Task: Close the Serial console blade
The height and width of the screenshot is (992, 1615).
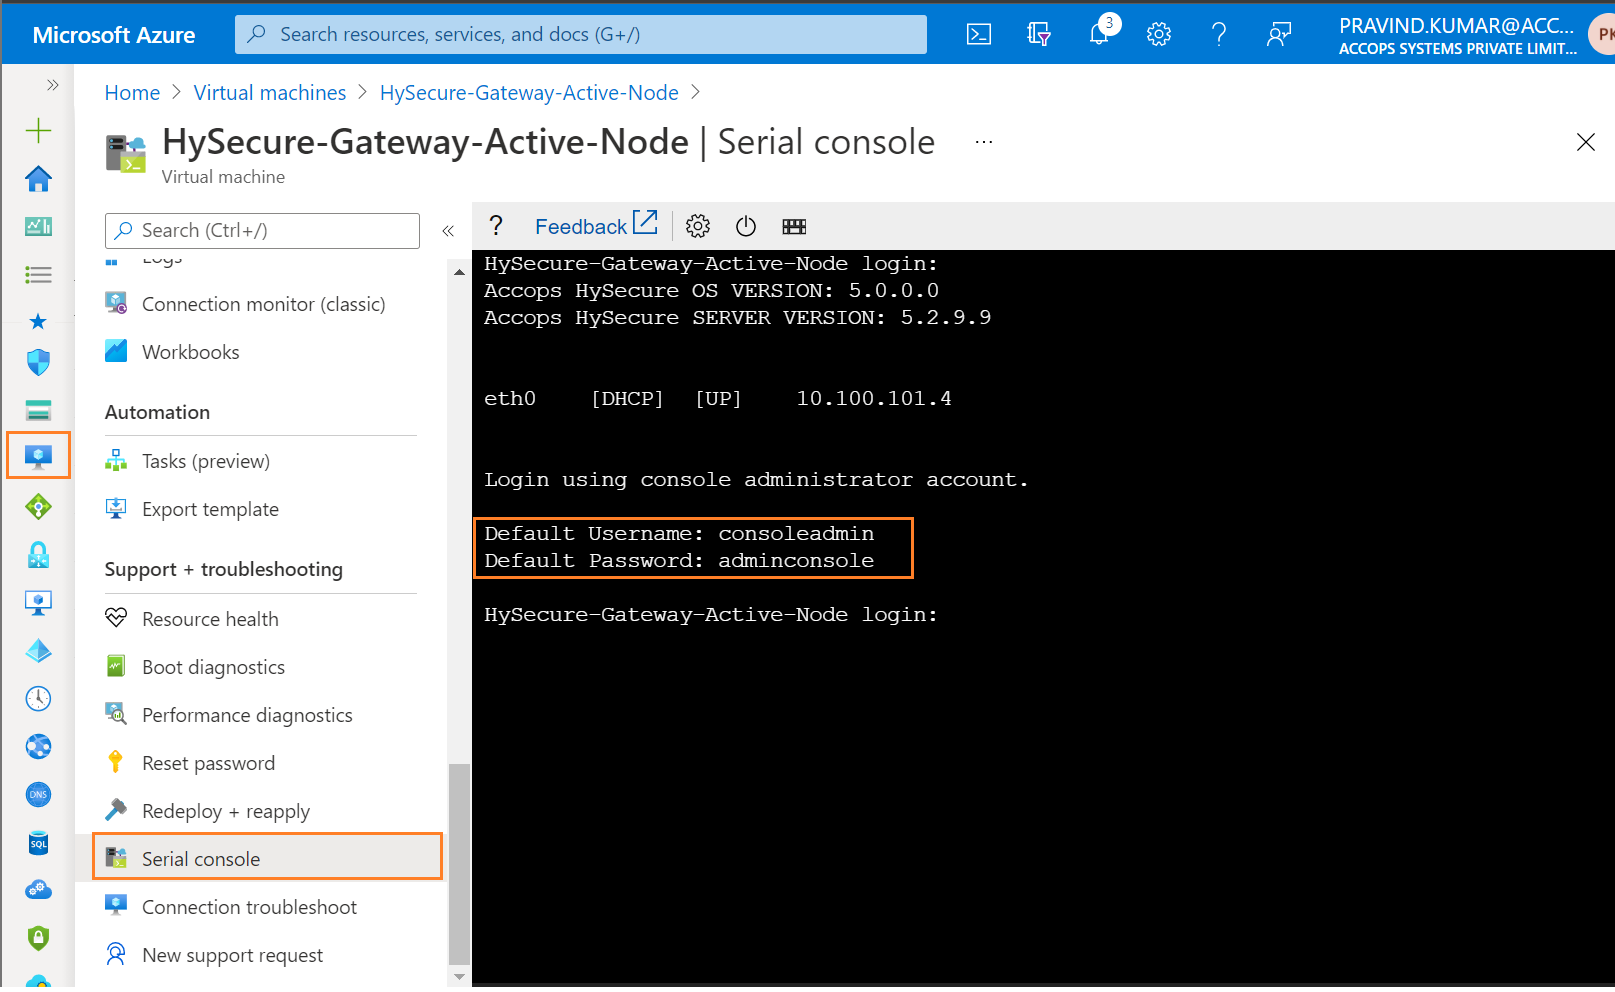Action: [x=1585, y=142]
